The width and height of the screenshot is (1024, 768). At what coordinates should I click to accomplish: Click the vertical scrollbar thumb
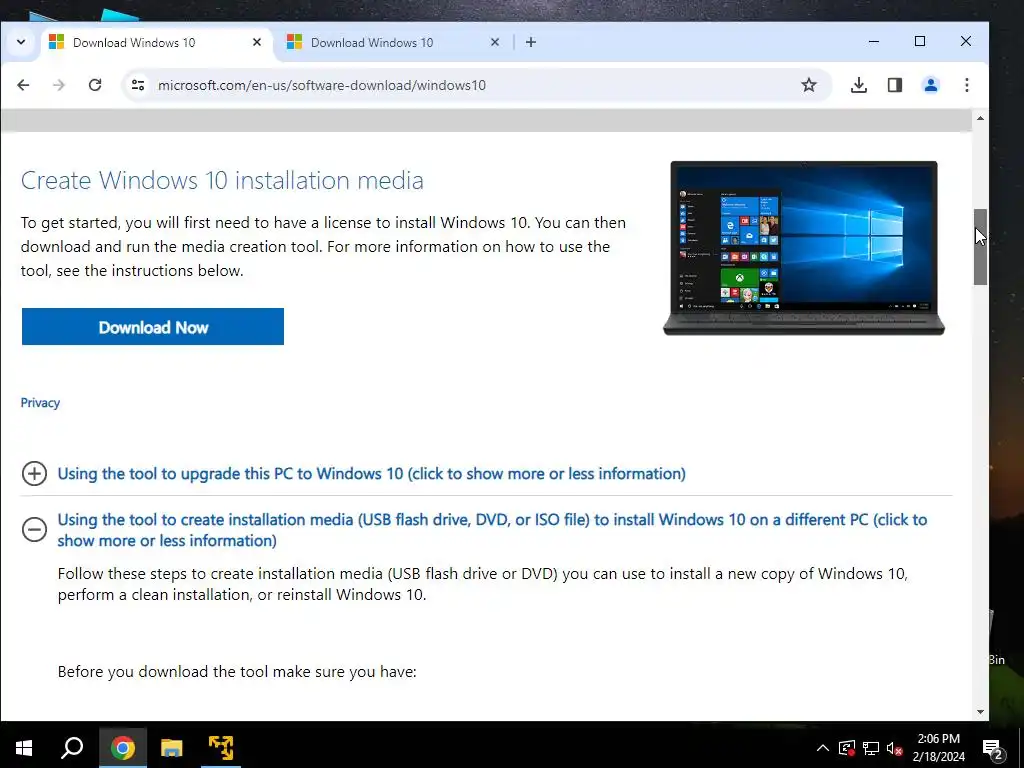980,247
